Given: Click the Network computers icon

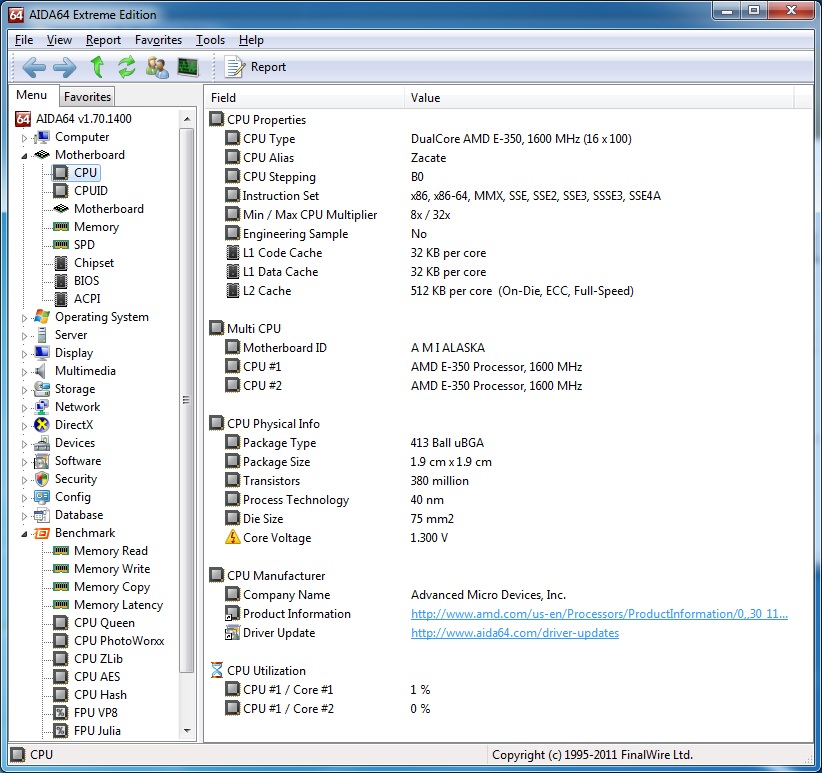Looking at the screenshot, I should click(42, 407).
